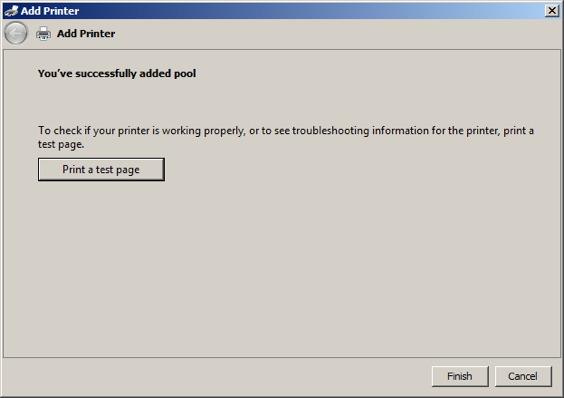
Task: Click the small printer icon in title bar
Action: pyautogui.click(x=11, y=11)
